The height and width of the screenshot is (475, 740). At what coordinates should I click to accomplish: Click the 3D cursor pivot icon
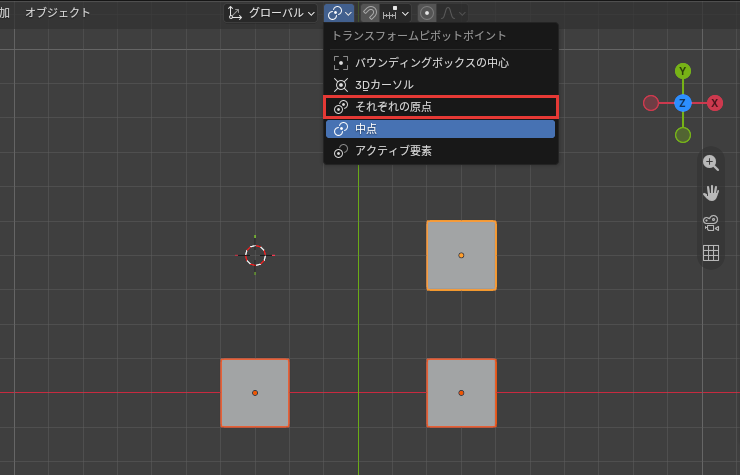[x=341, y=85]
